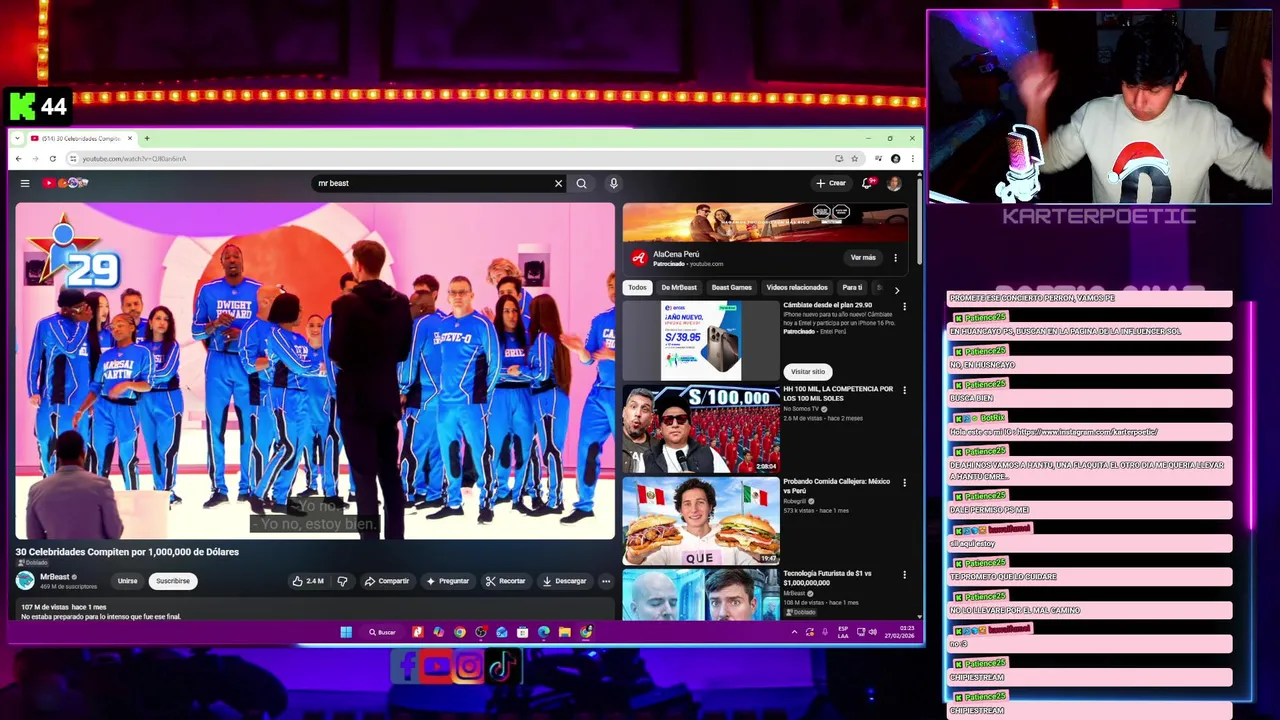Start voice search with the microphone

coord(613,183)
